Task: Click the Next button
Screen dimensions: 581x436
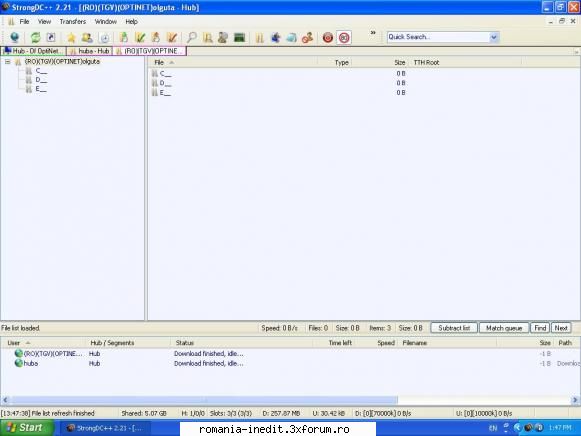Action: [561, 328]
